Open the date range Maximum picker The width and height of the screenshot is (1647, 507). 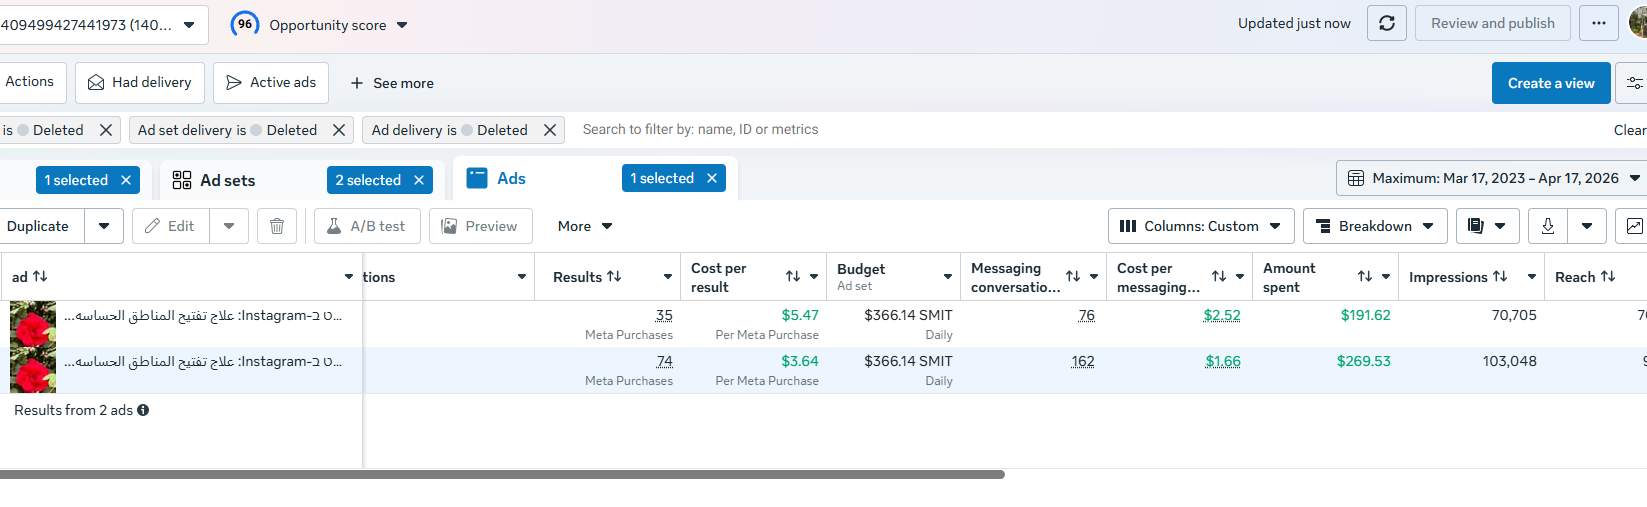point(1494,178)
